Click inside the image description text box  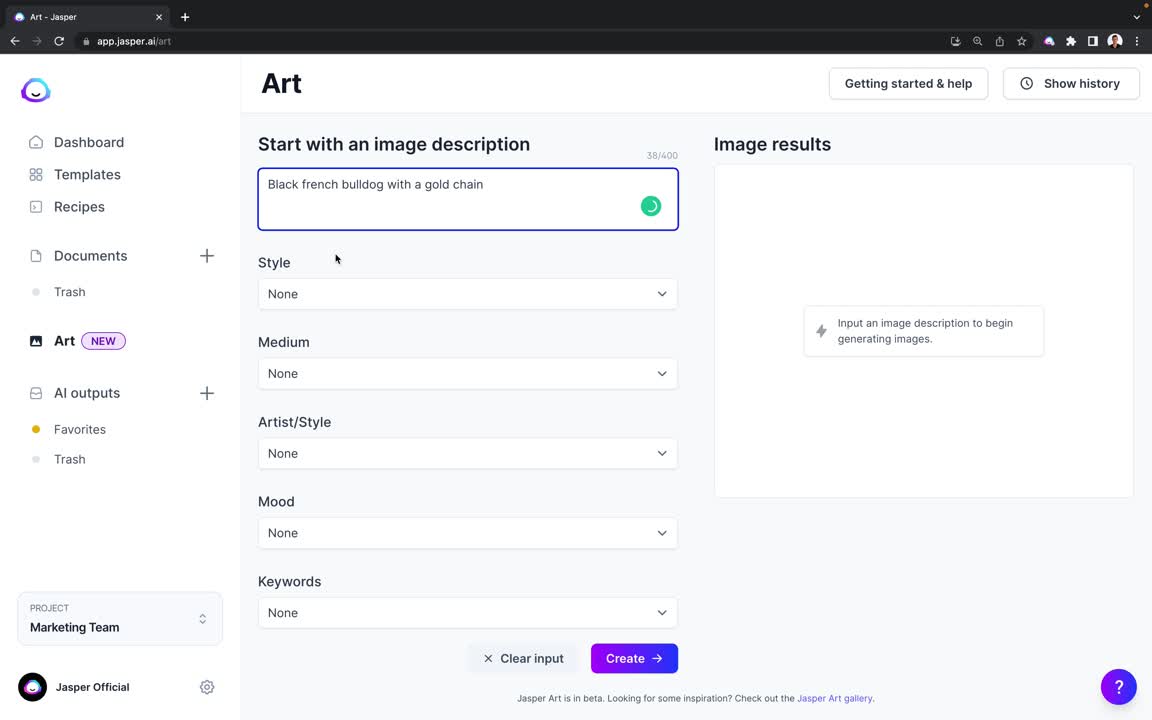tap(467, 199)
